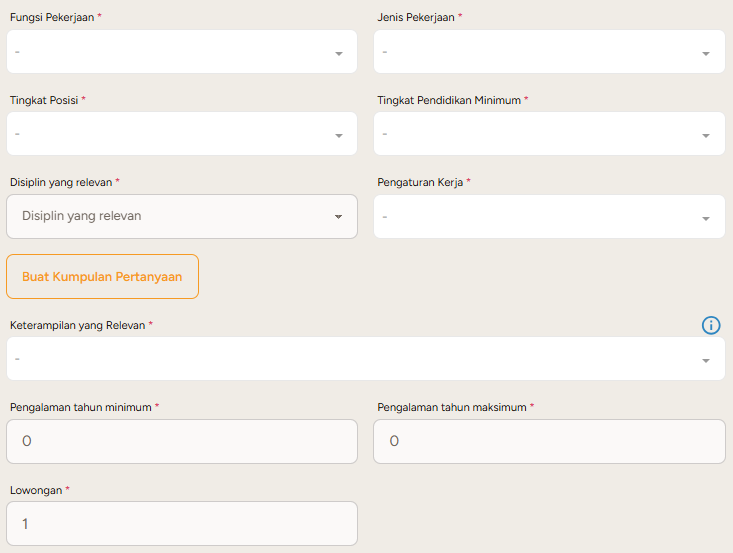Open the Pengaturan Kerja dropdown
The image size is (733, 553).
(538, 217)
